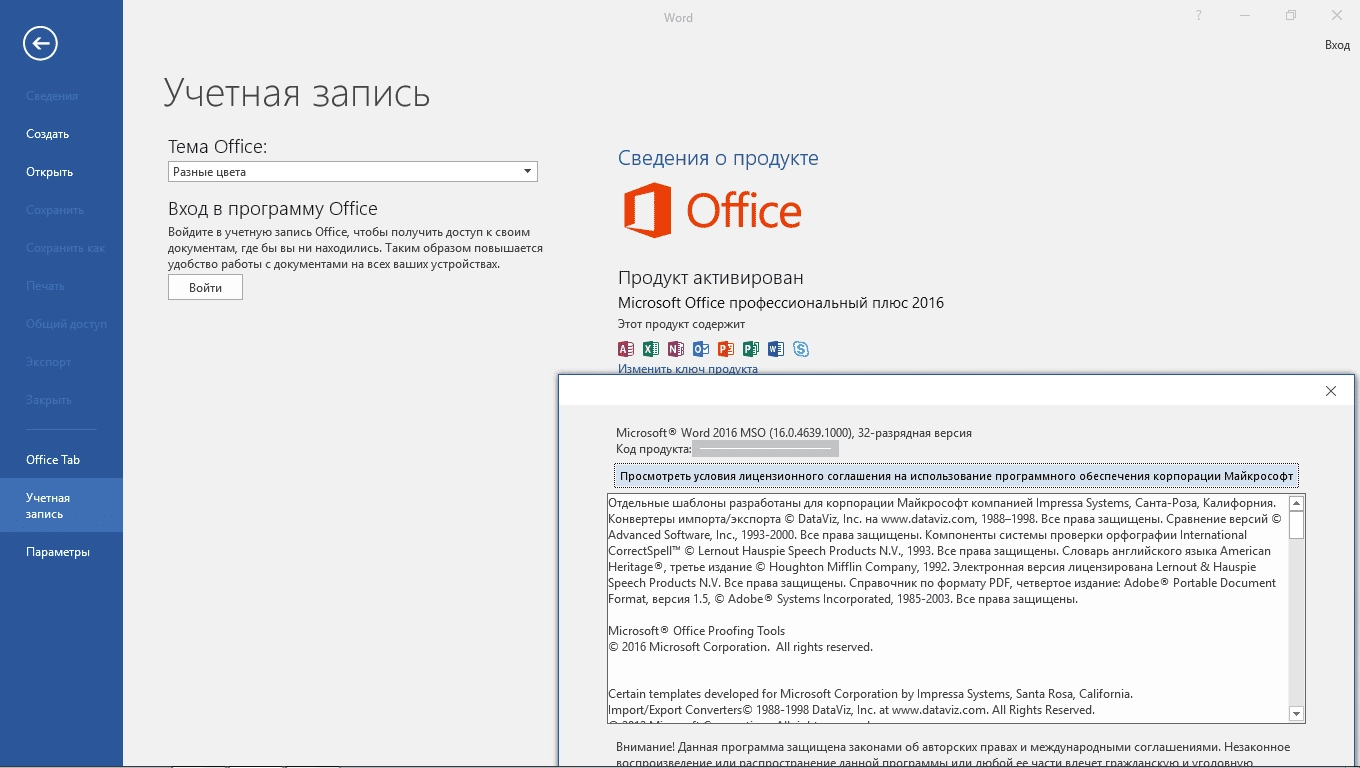Click the Продукт активирован text
Image resolution: width=1360 pixels, height=768 pixels.
click(x=711, y=278)
